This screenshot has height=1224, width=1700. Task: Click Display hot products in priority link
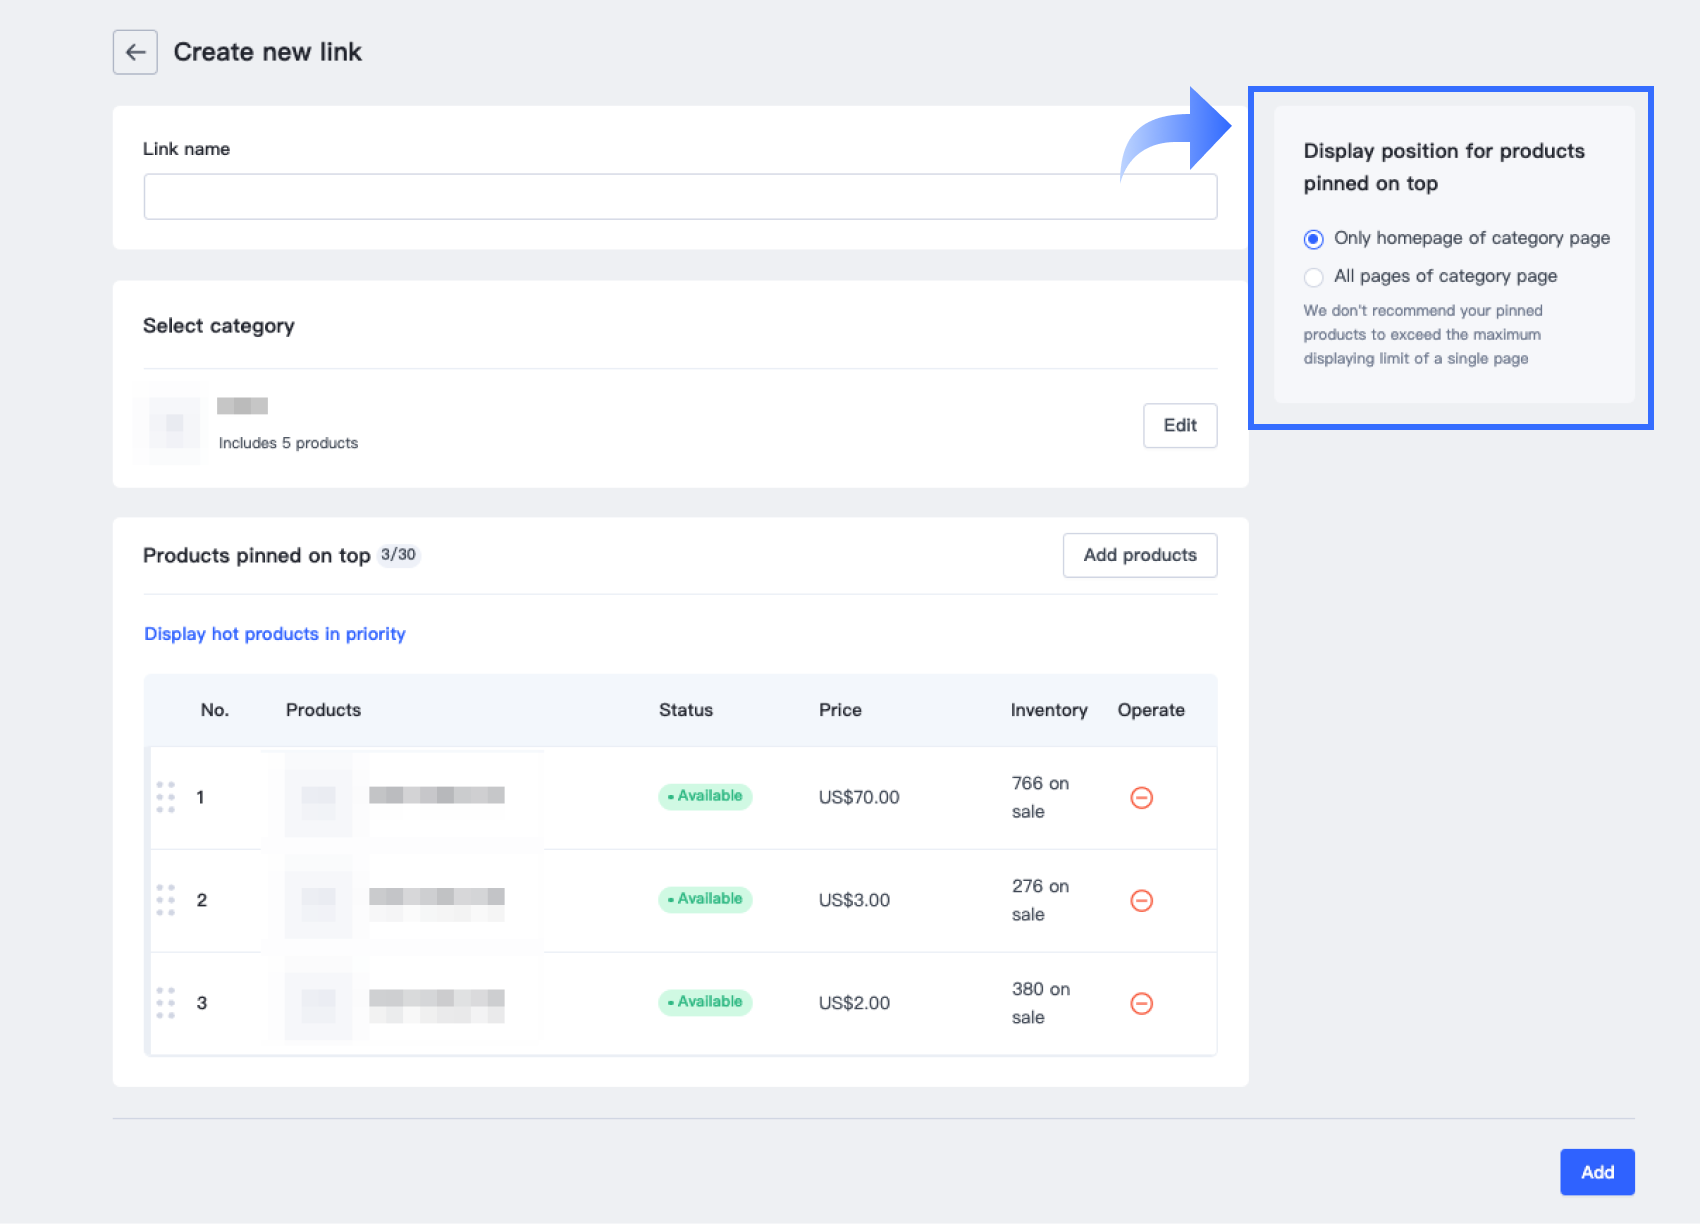point(275,634)
